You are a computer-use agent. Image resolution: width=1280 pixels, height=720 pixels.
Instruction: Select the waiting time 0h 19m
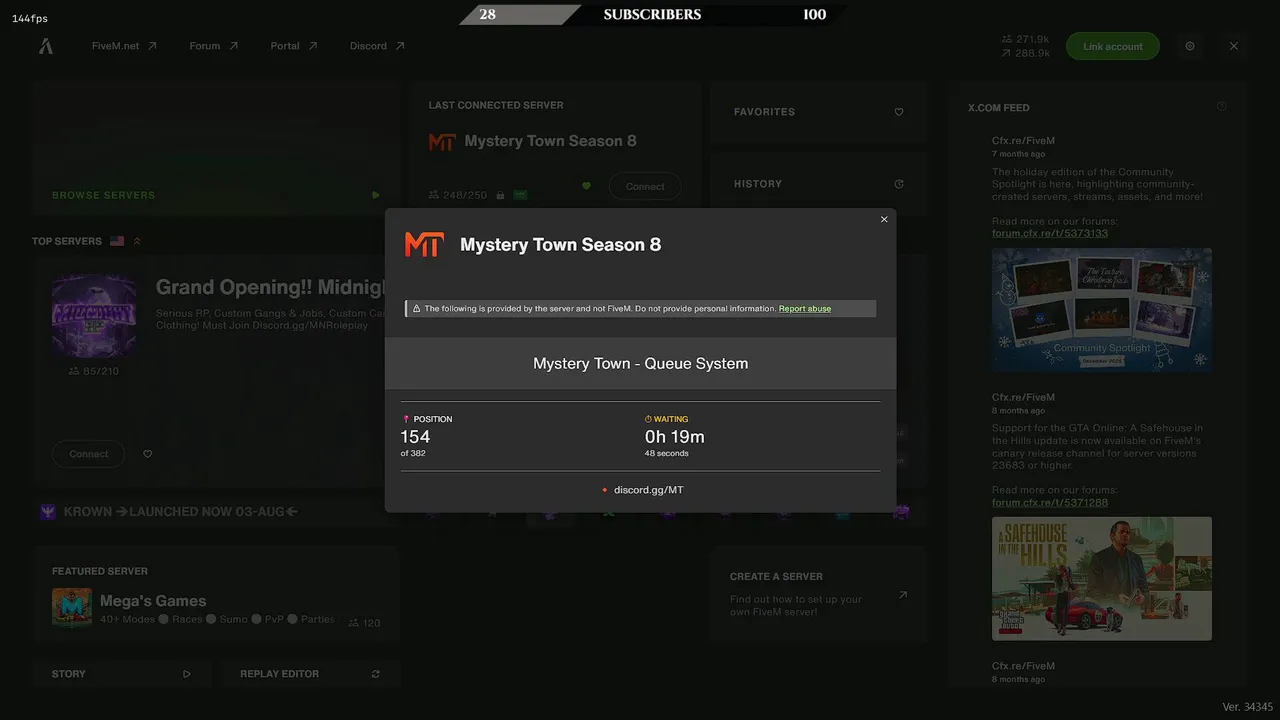click(675, 437)
